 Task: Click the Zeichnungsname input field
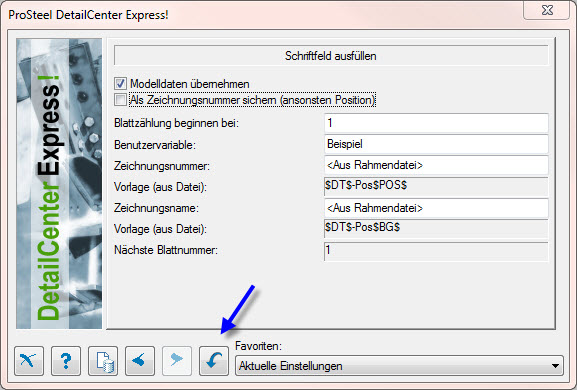coord(436,208)
